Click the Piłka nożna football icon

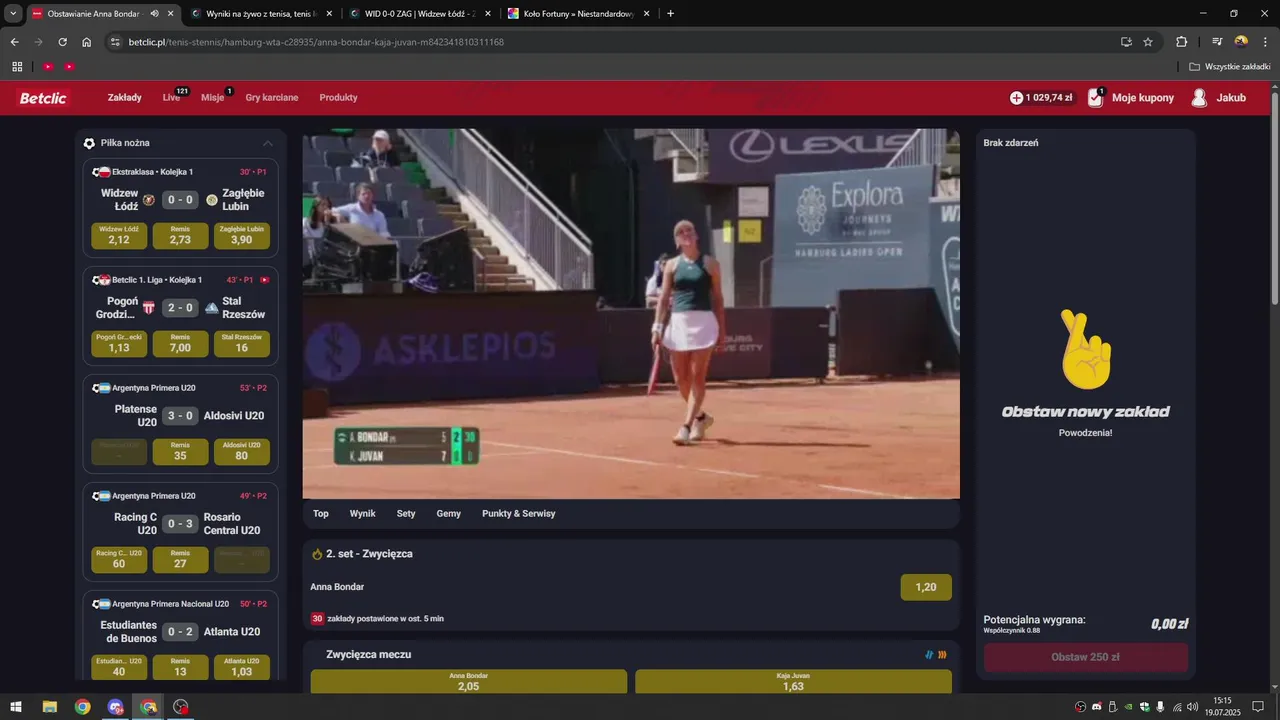point(90,143)
